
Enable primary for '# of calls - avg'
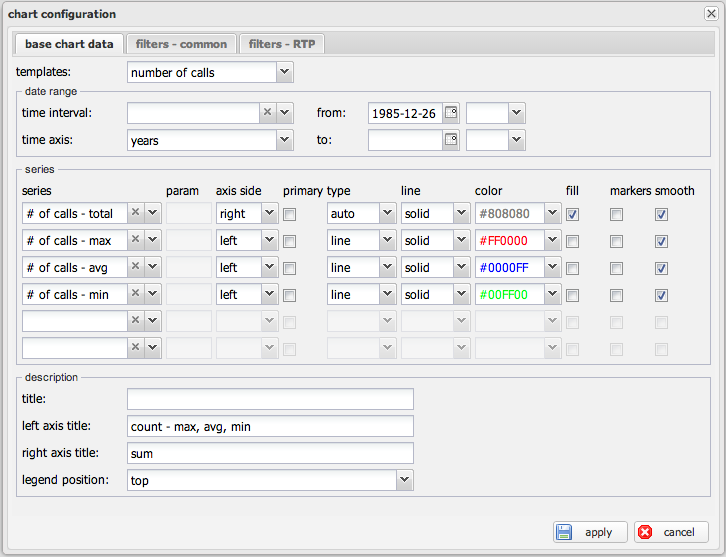[x=290, y=268]
